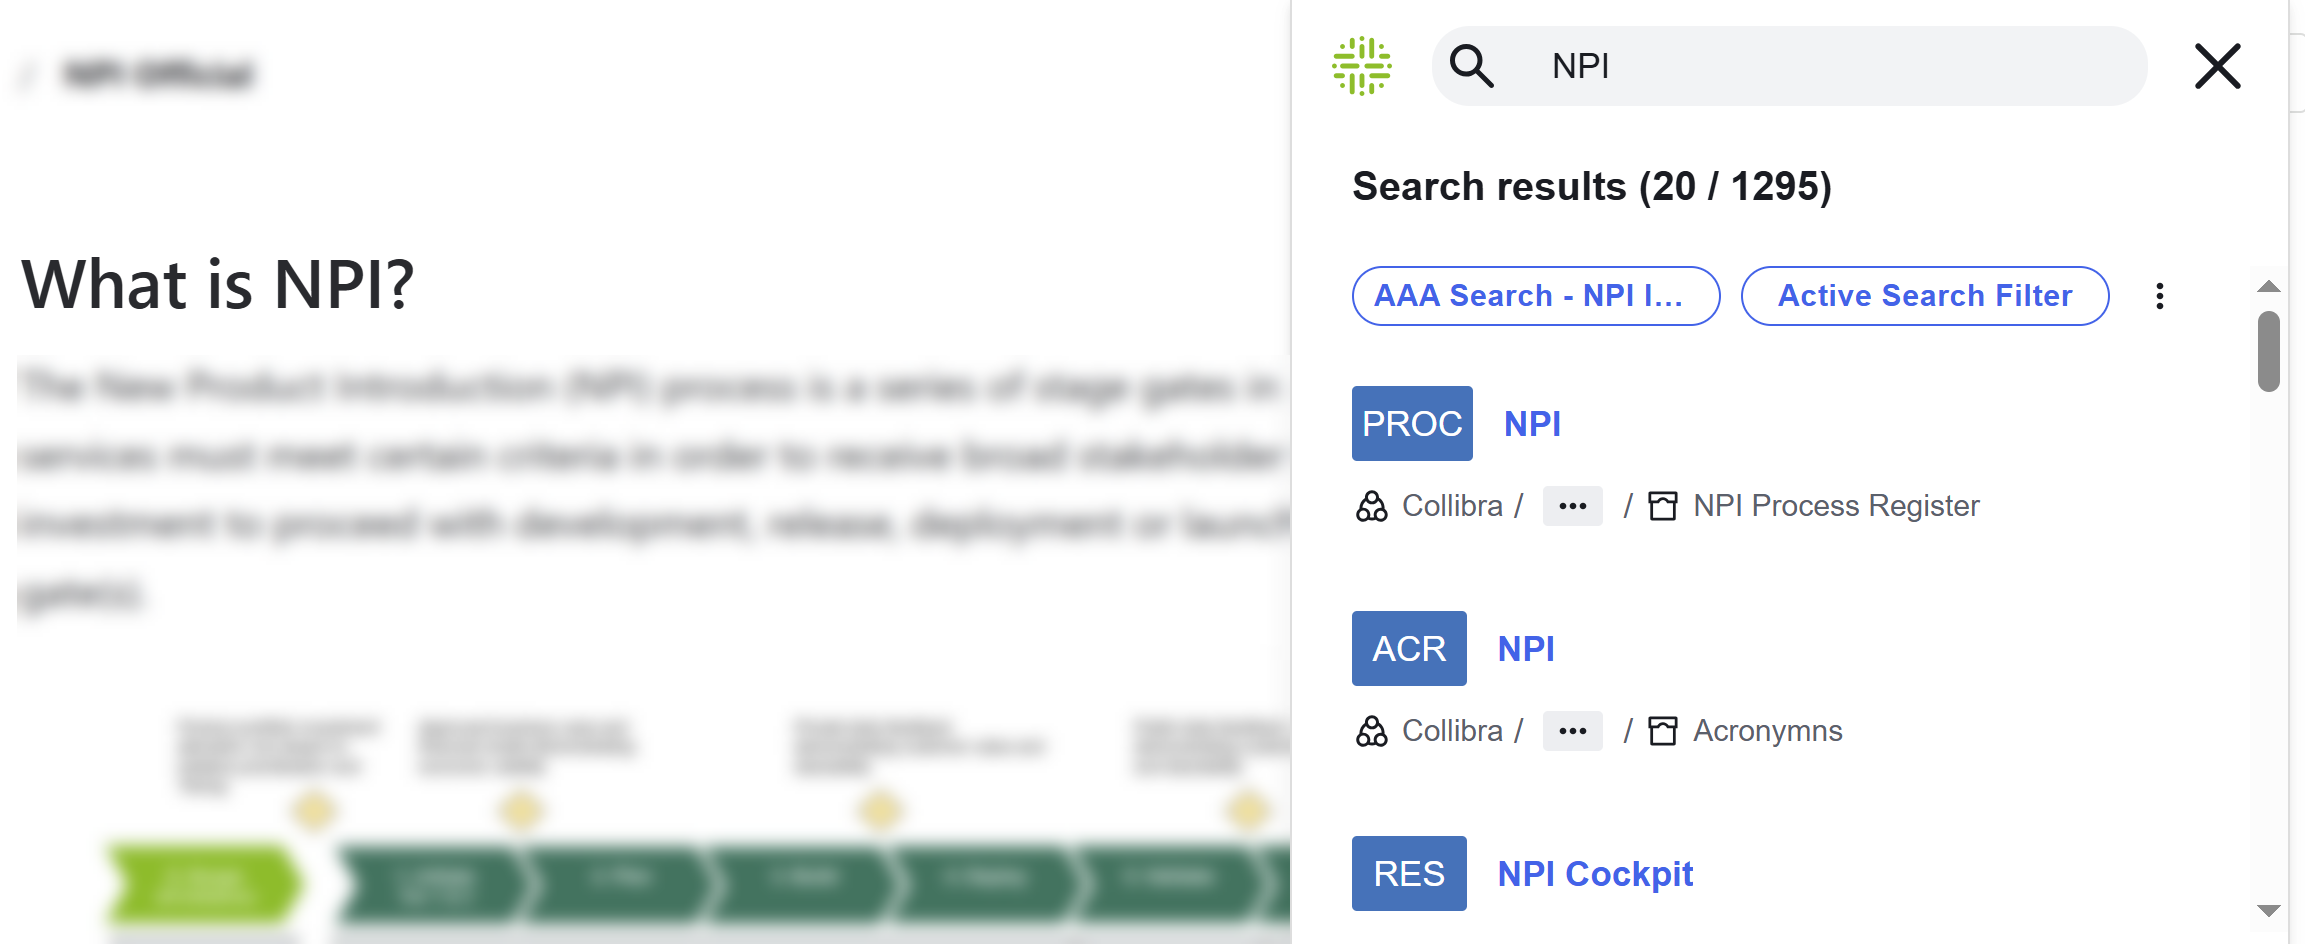The image size is (2305, 944).
Task: Click the Collibra community icon beside NPI Process Register
Action: [x=1373, y=505]
